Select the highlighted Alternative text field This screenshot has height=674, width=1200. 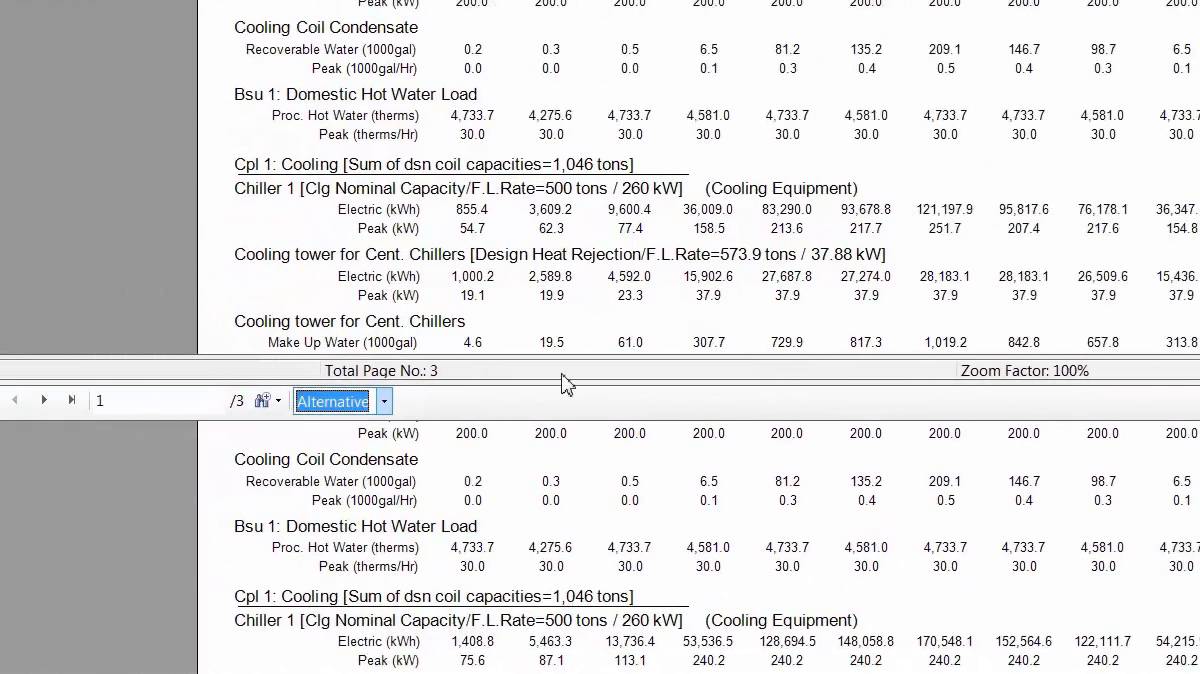334,401
